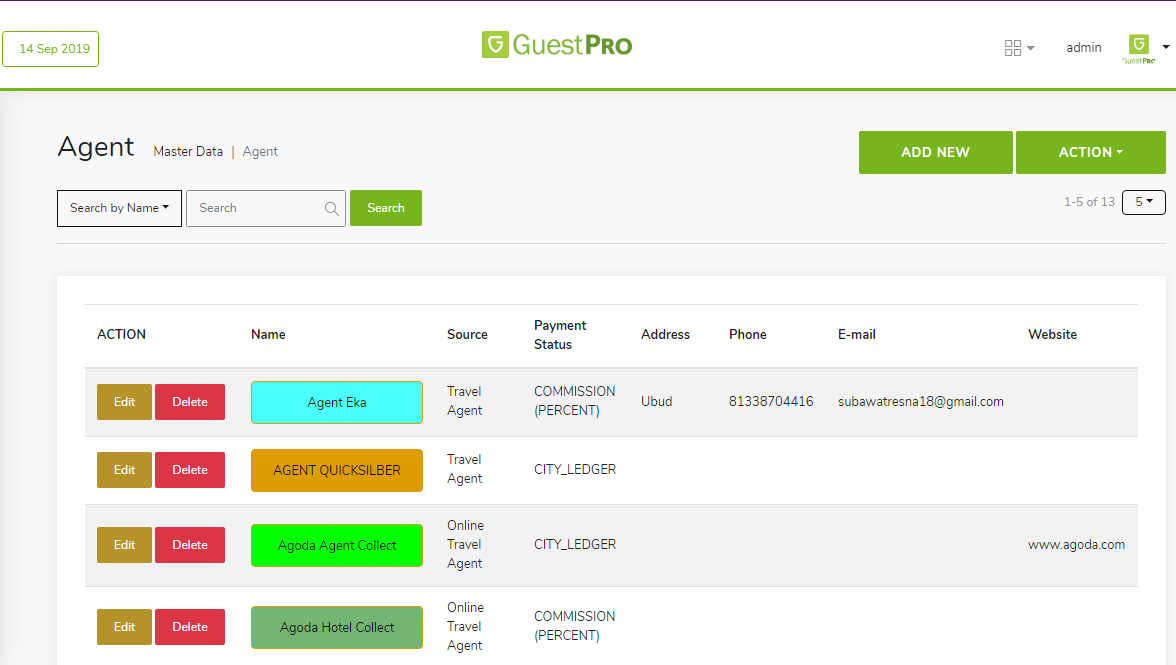This screenshot has height=665, width=1176.
Task: Expand the profile menu arrow next to avatar
Action: [1166, 47]
